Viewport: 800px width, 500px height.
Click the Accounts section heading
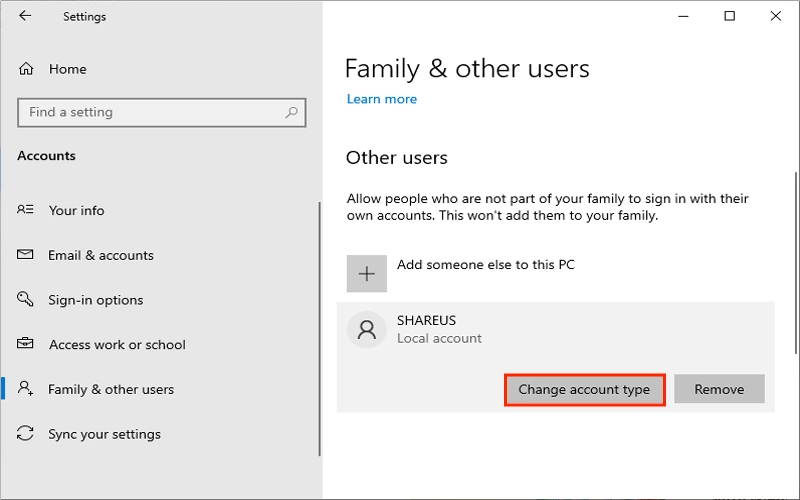[46, 156]
